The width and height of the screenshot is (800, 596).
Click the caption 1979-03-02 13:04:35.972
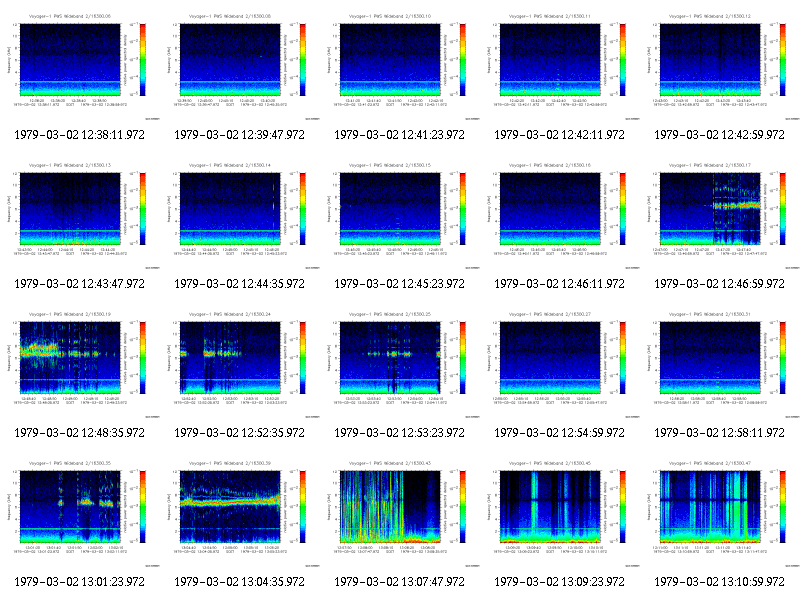coord(239,582)
